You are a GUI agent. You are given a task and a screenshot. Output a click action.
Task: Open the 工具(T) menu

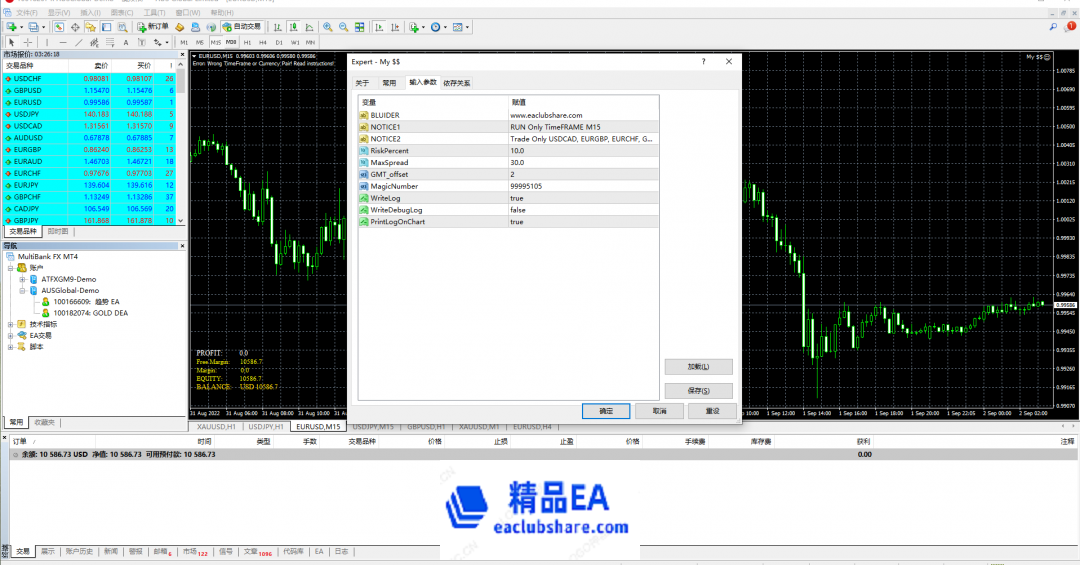[x=154, y=12]
